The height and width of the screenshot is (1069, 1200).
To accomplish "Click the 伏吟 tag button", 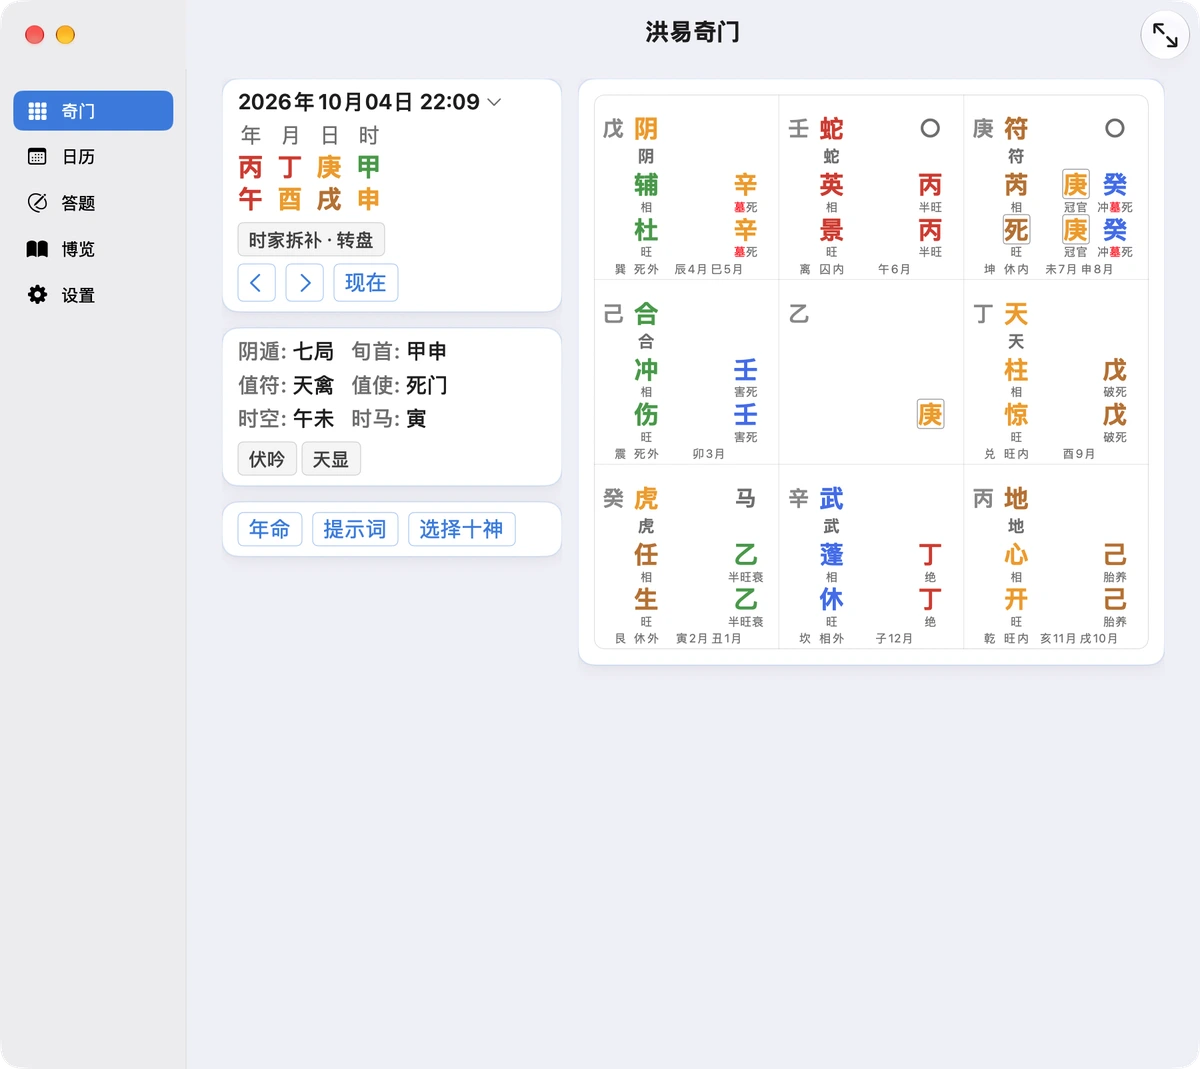I will [x=267, y=459].
